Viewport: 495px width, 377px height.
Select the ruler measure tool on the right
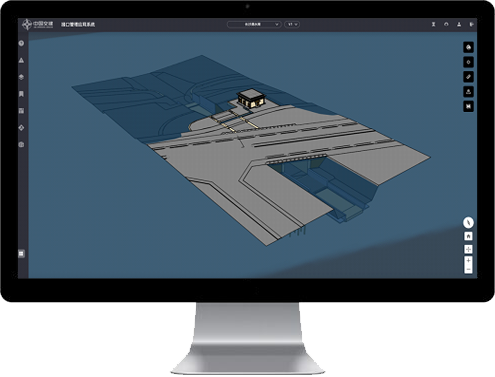pos(468,77)
